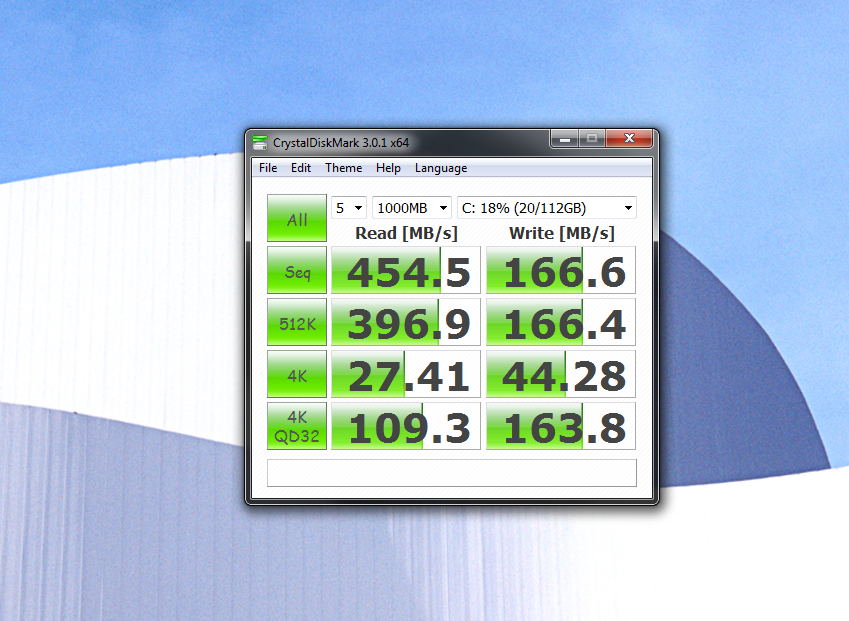Click the Read [MB/s] column header
Viewport: 849px width, 621px height.
406,233
